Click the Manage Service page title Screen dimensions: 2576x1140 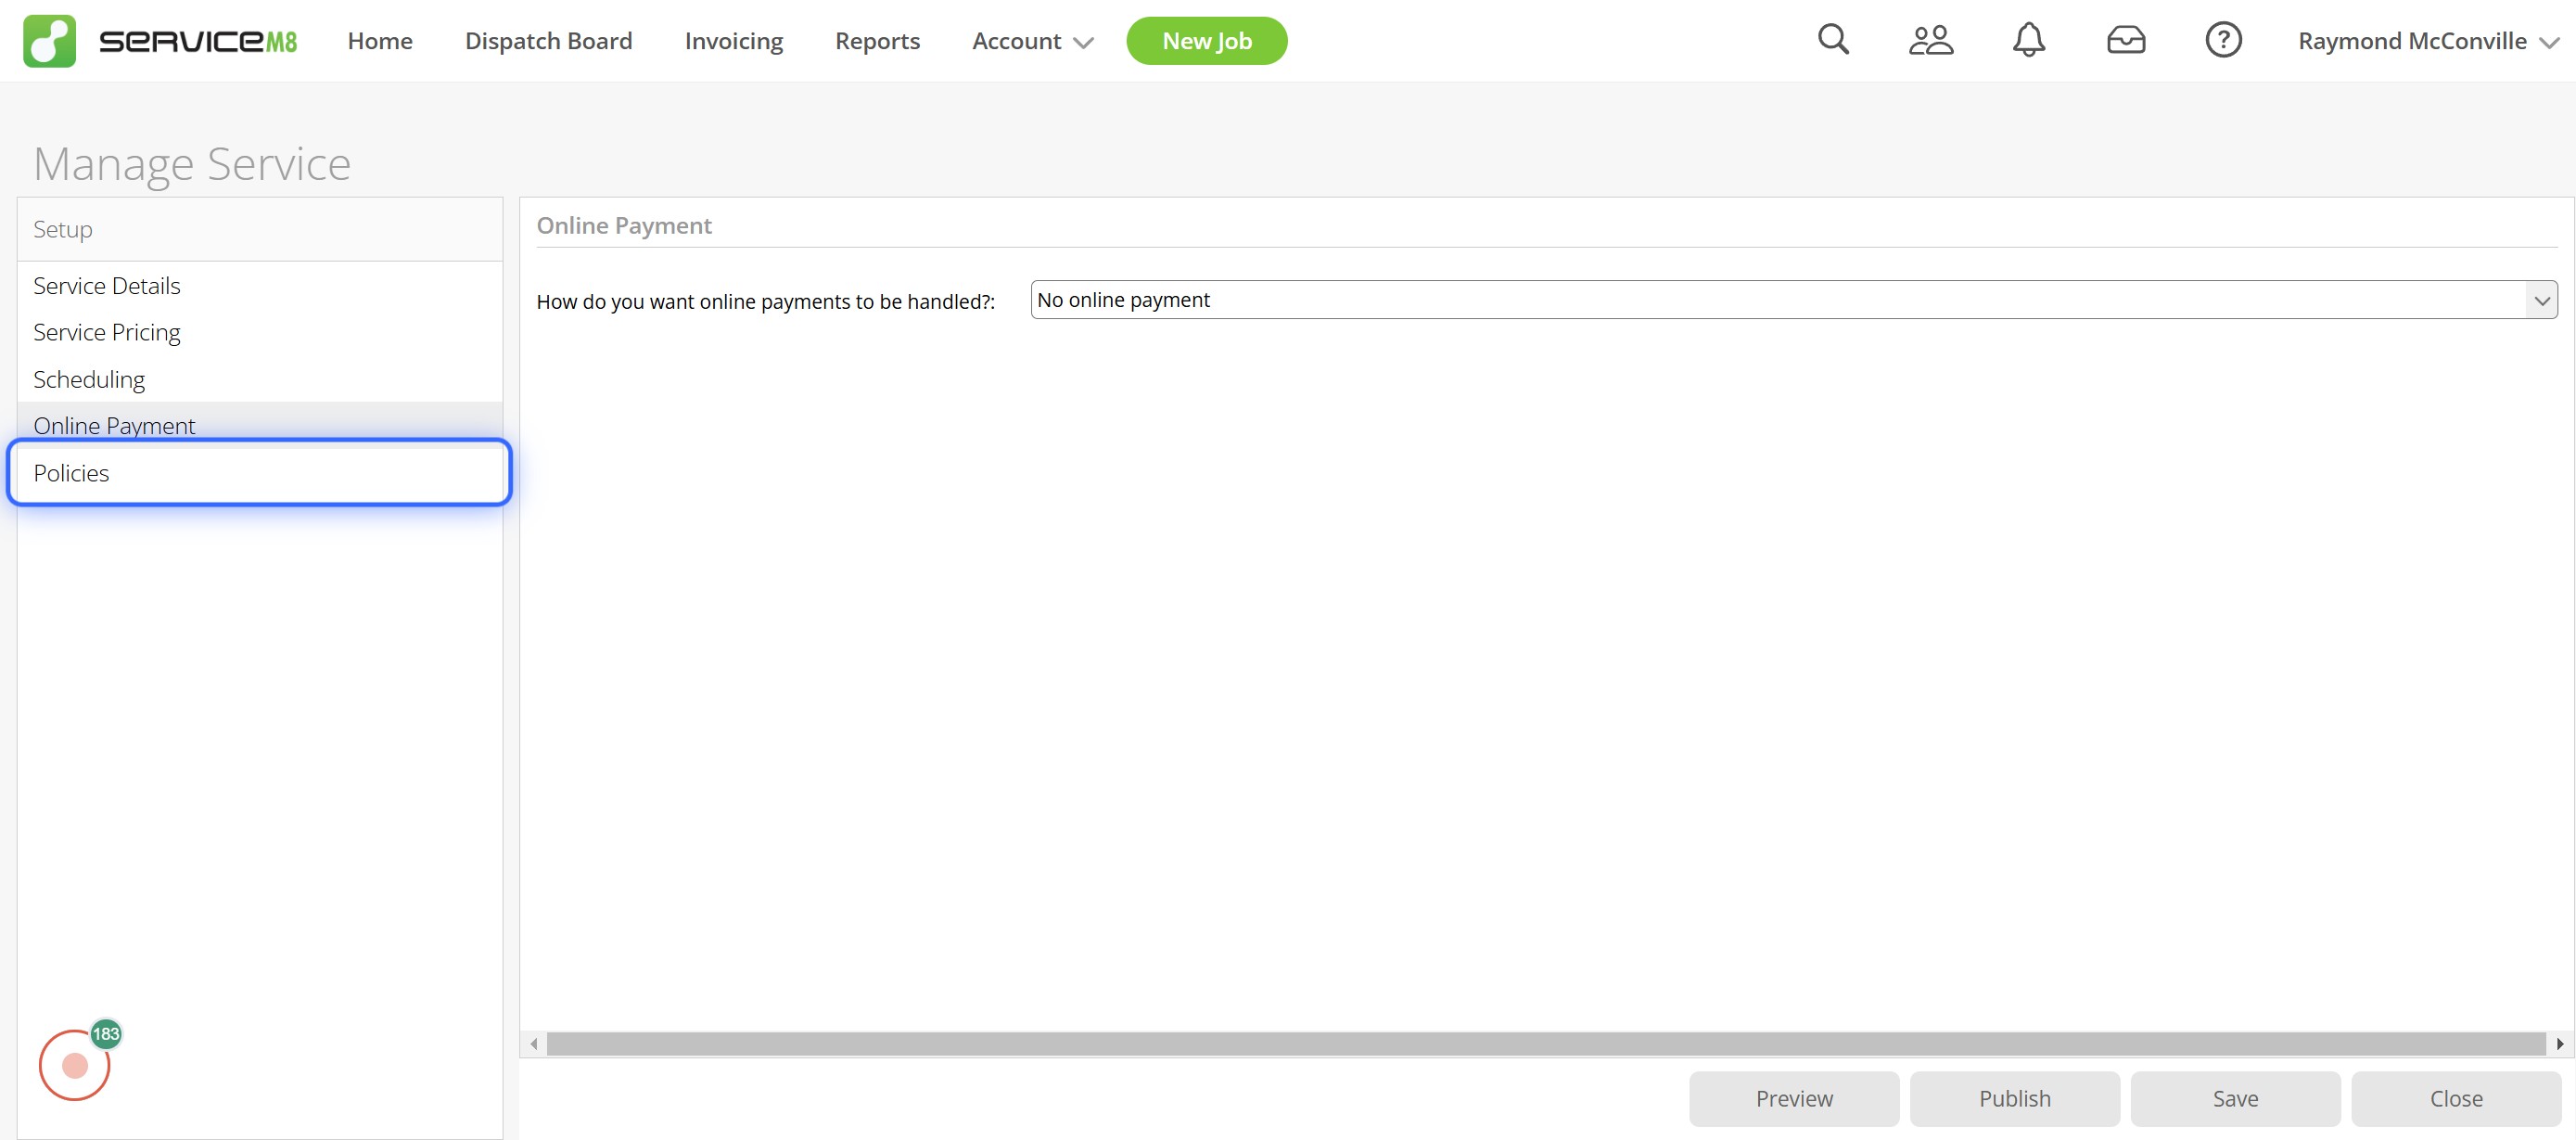(192, 163)
